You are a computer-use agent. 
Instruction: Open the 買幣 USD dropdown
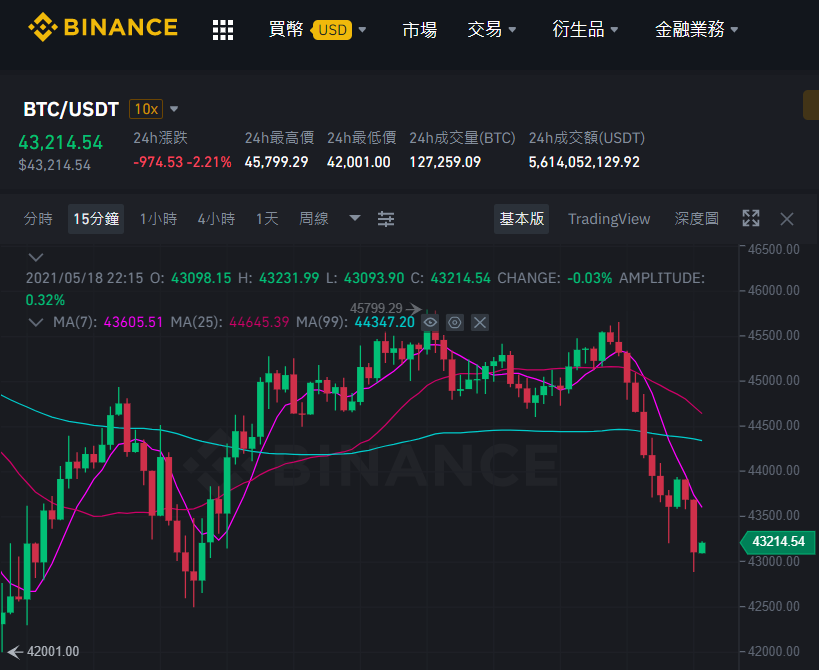pyautogui.click(x=317, y=29)
